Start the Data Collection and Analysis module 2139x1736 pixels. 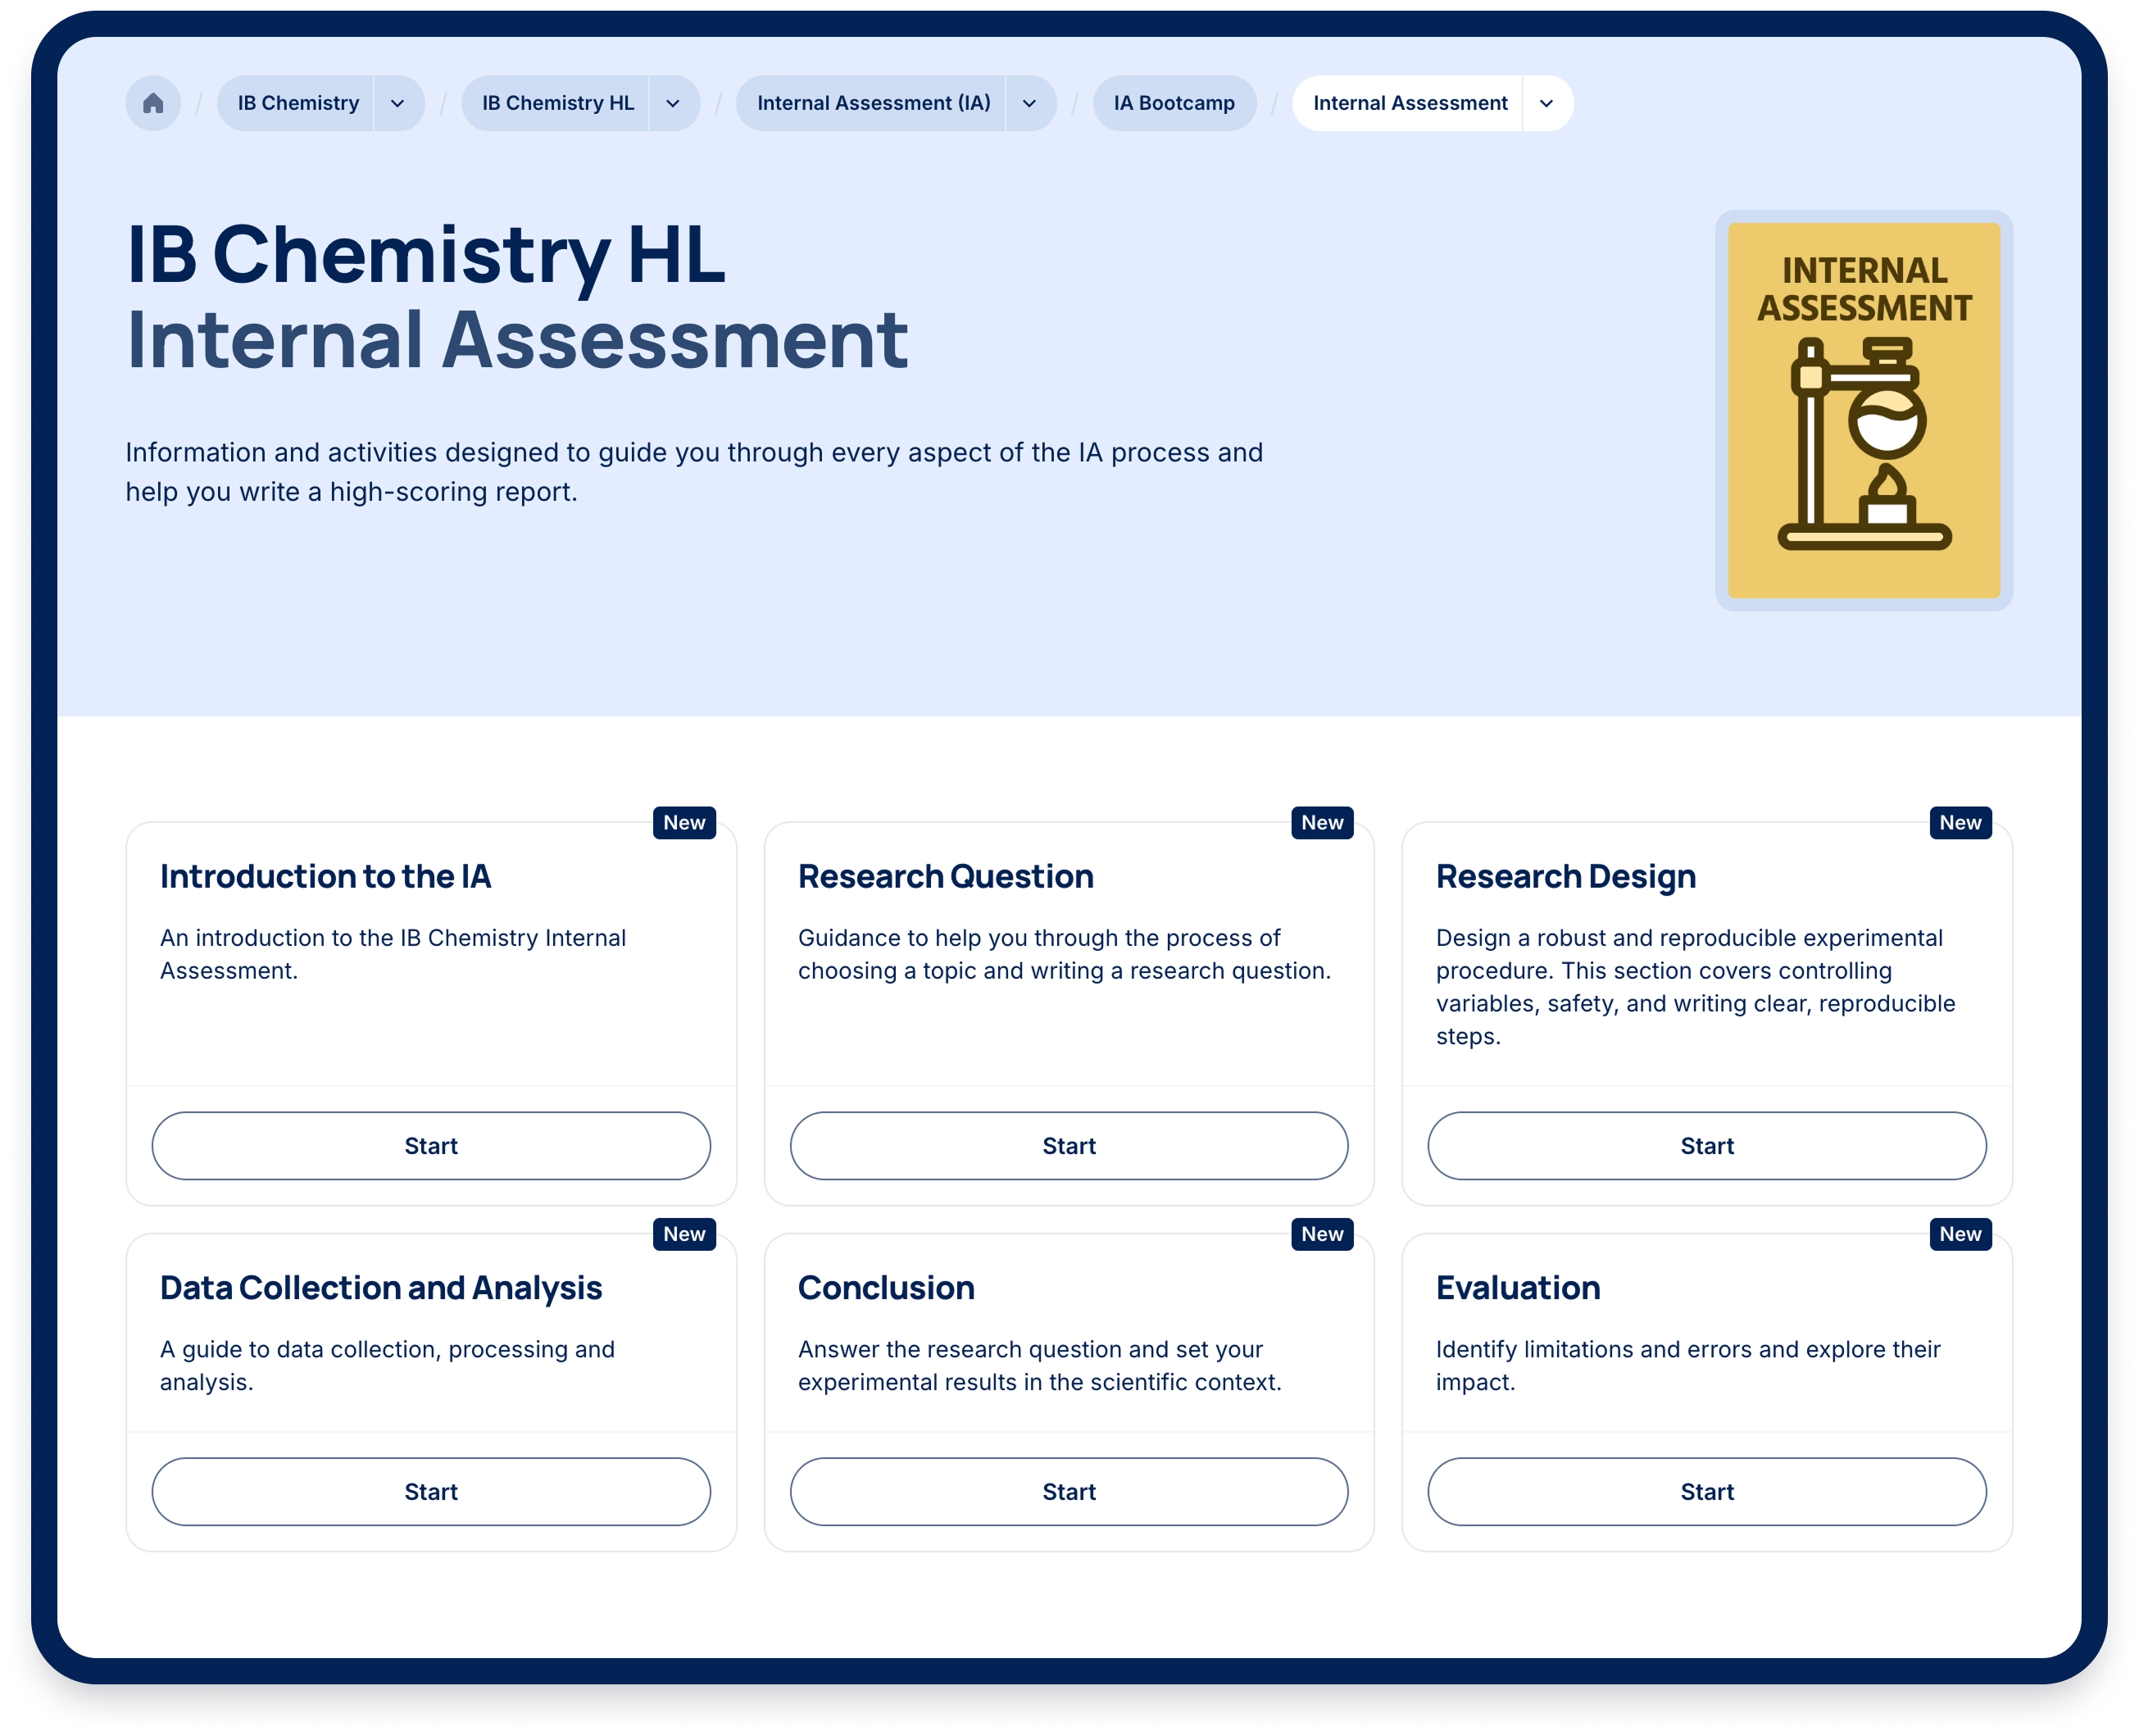click(x=431, y=1492)
